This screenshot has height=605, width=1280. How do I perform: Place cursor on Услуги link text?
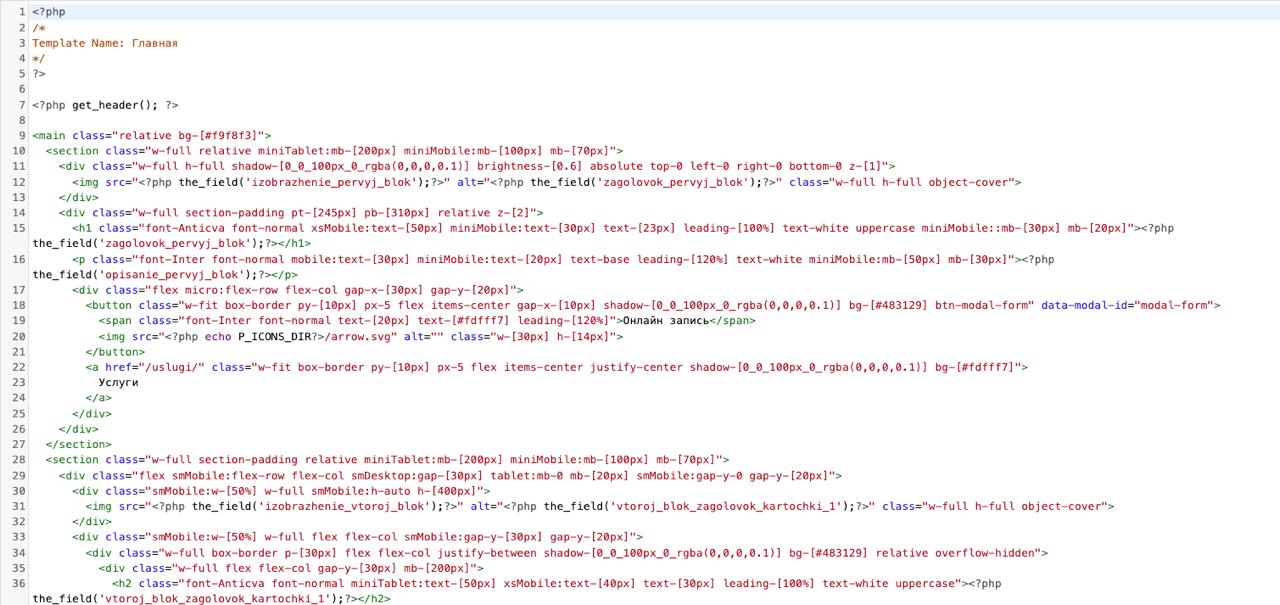click(118, 383)
